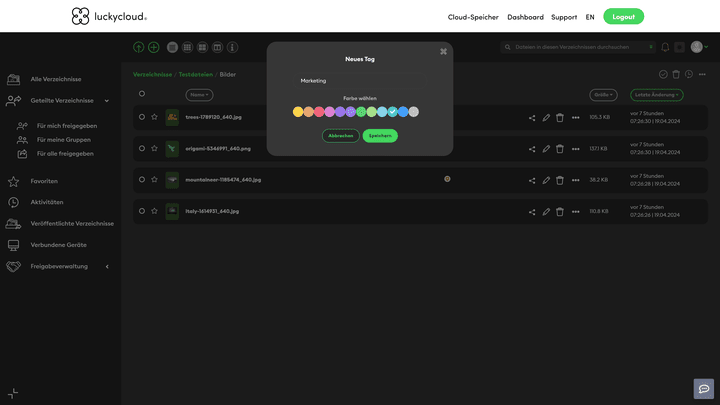720x405 pixels.
Task: Open Favoriten in the sidebar
Action: tap(44, 182)
